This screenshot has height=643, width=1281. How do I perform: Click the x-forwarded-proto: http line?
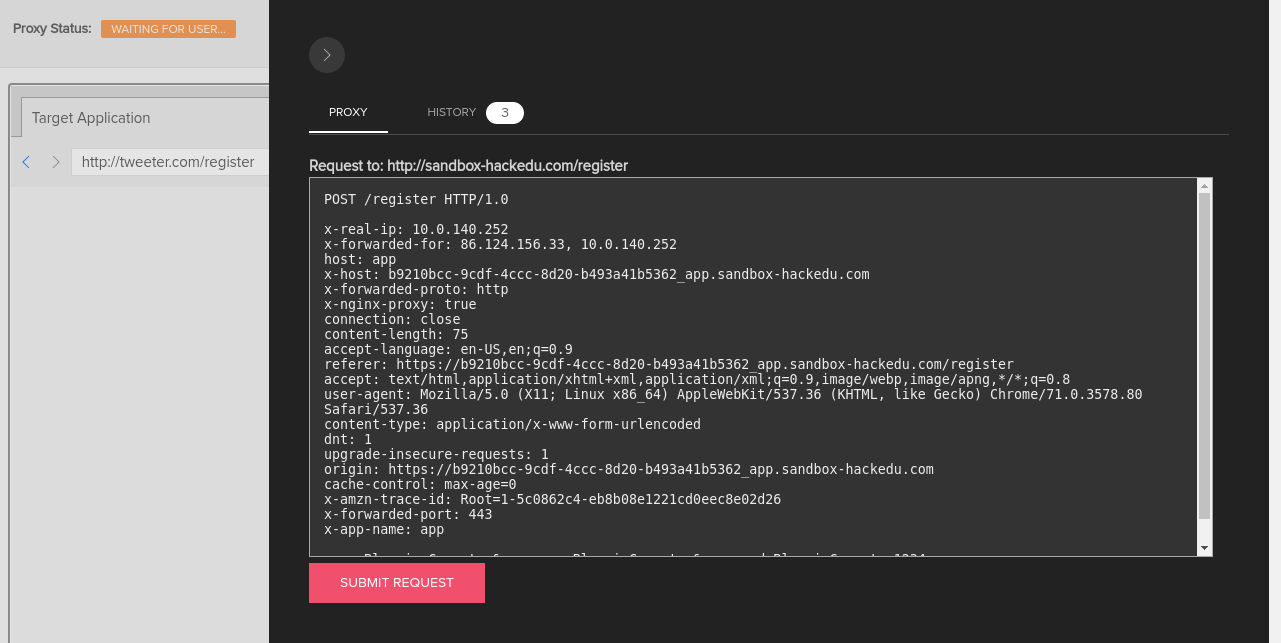(416, 290)
